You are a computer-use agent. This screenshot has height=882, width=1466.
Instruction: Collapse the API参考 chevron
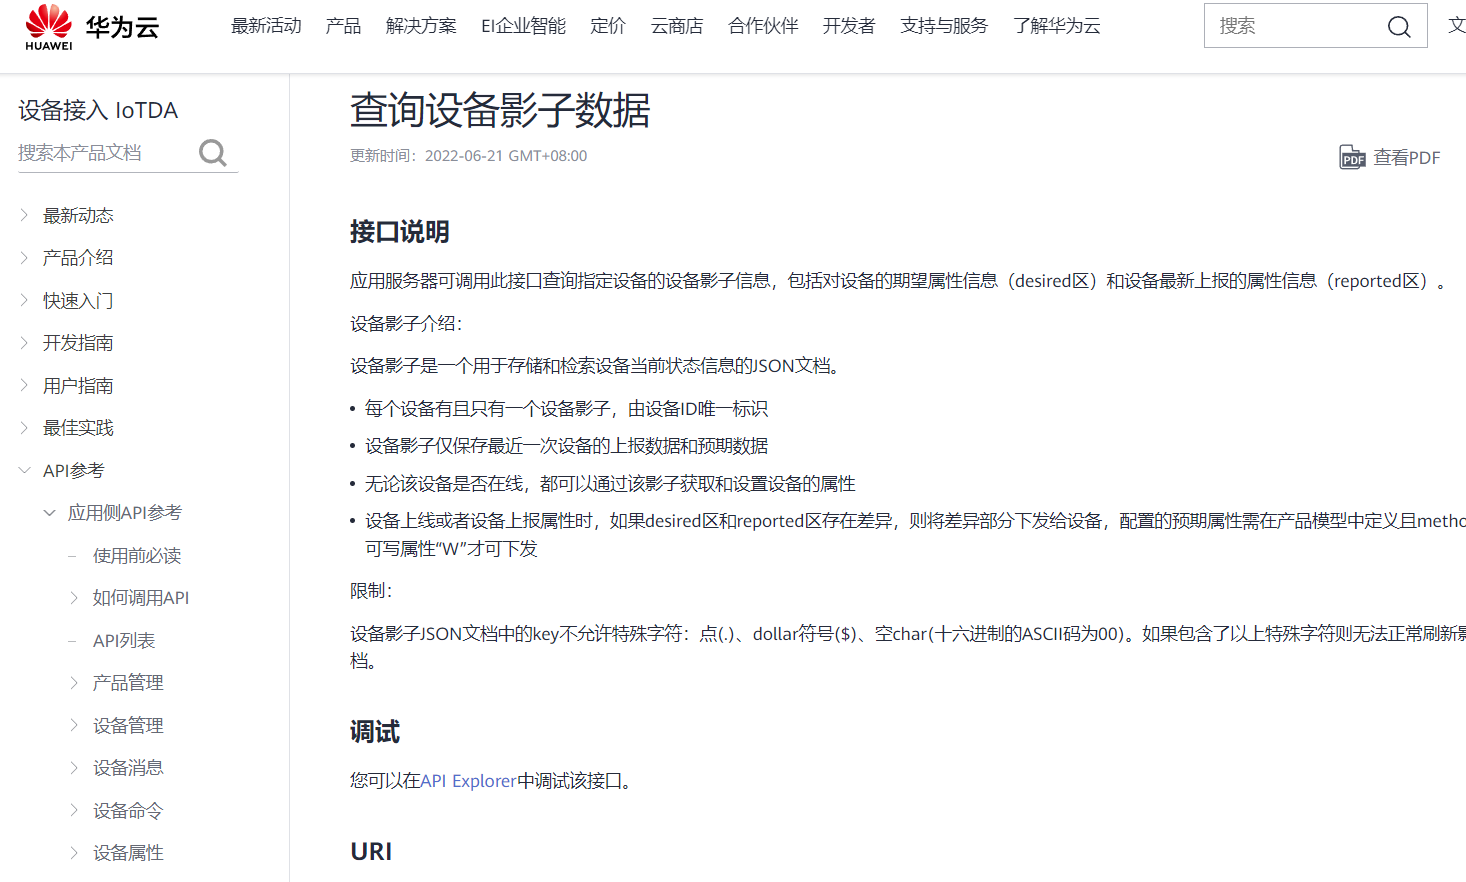point(24,470)
